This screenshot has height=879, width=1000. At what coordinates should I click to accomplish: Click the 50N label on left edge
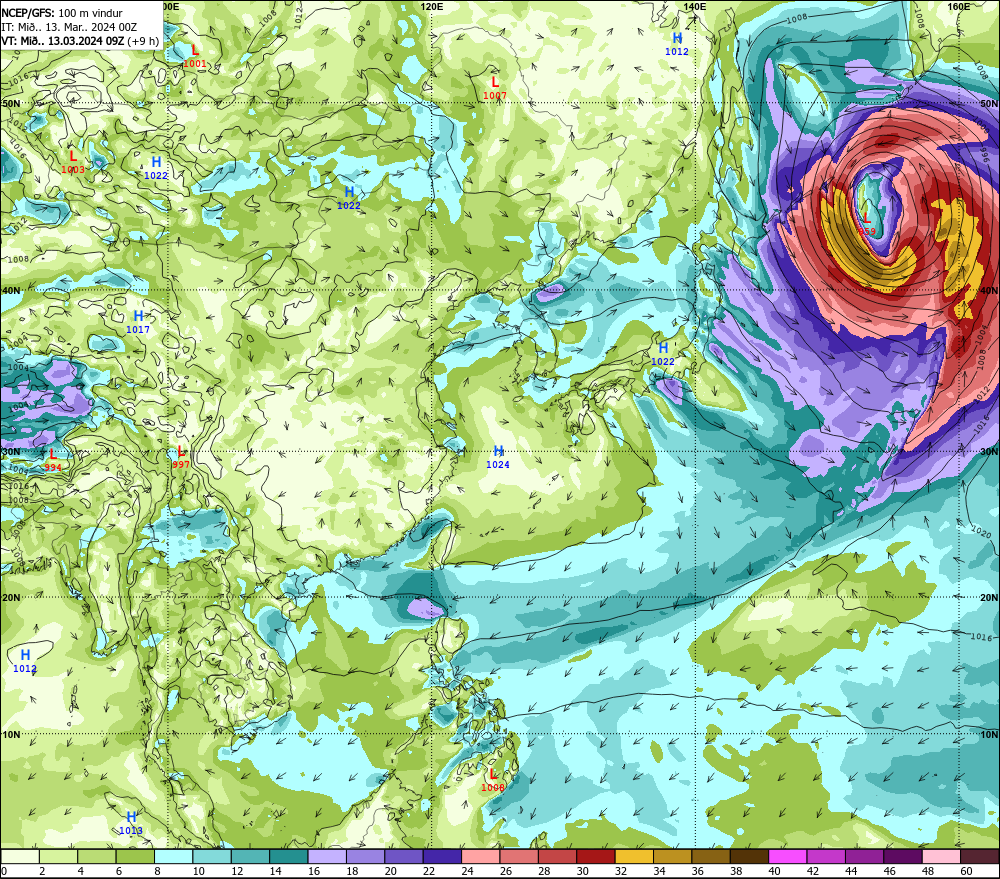click(x=10, y=103)
